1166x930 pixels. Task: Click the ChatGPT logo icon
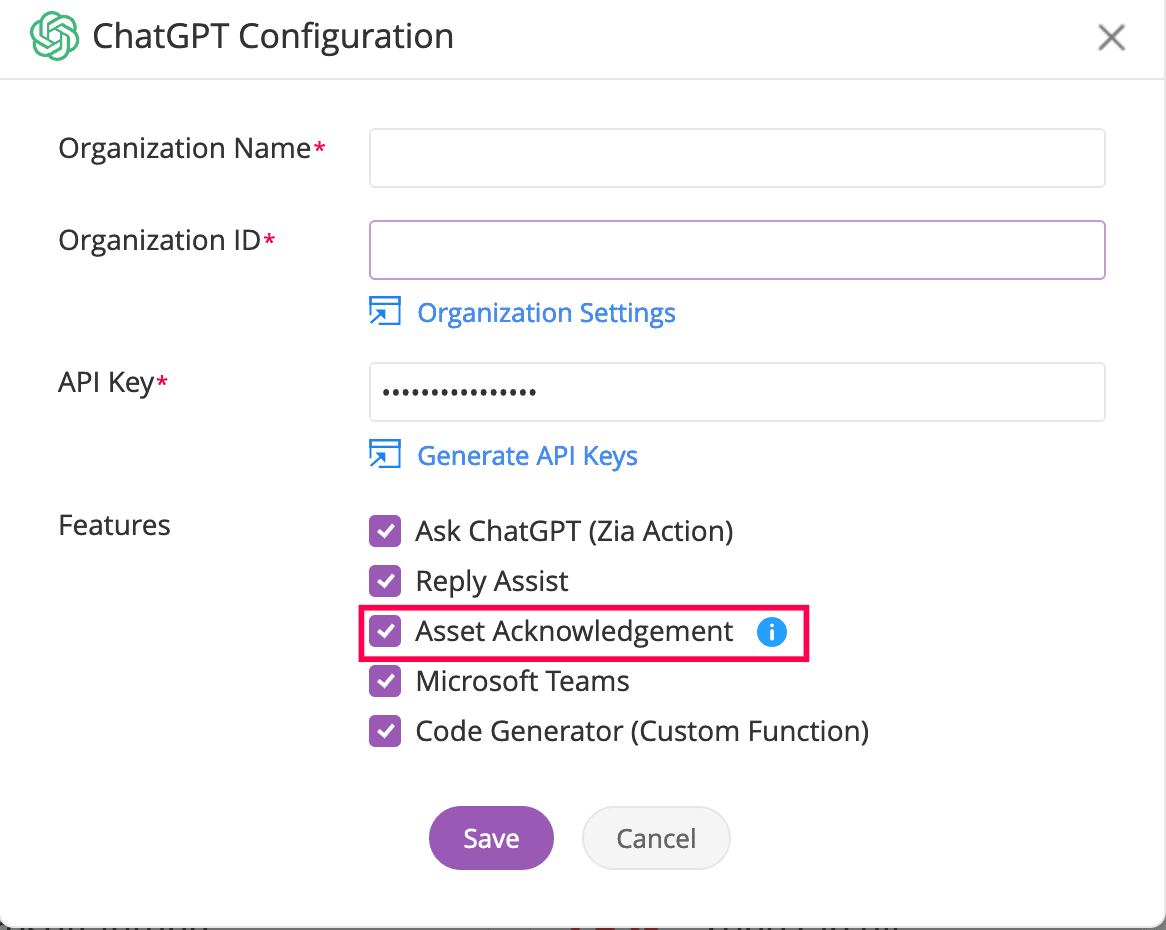(54, 37)
